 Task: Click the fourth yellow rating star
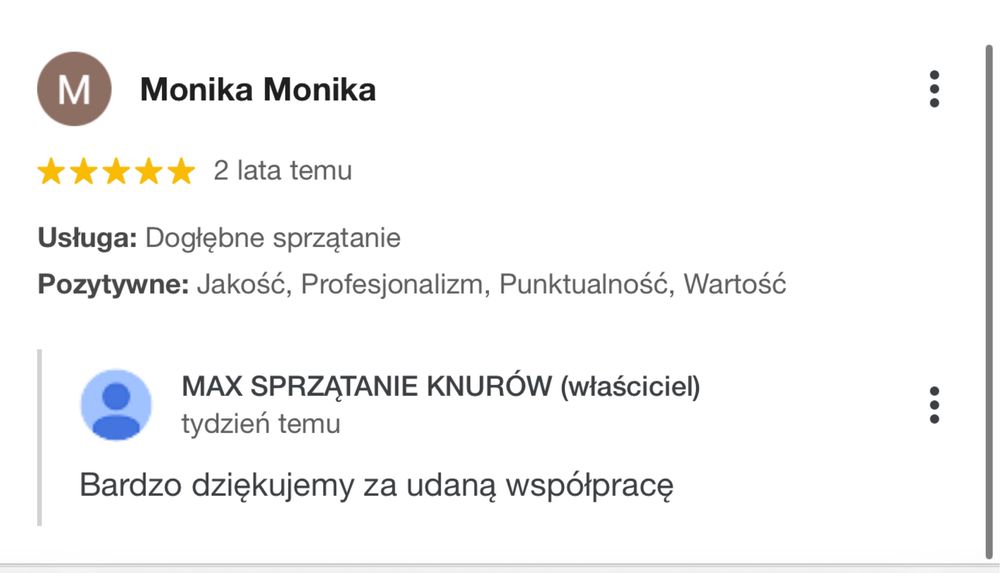pos(148,172)
